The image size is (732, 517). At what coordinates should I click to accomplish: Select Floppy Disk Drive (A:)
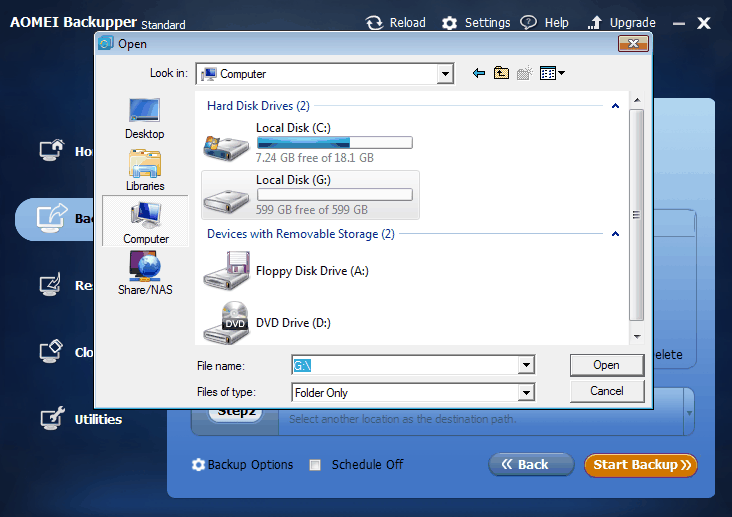coord(286,271)
